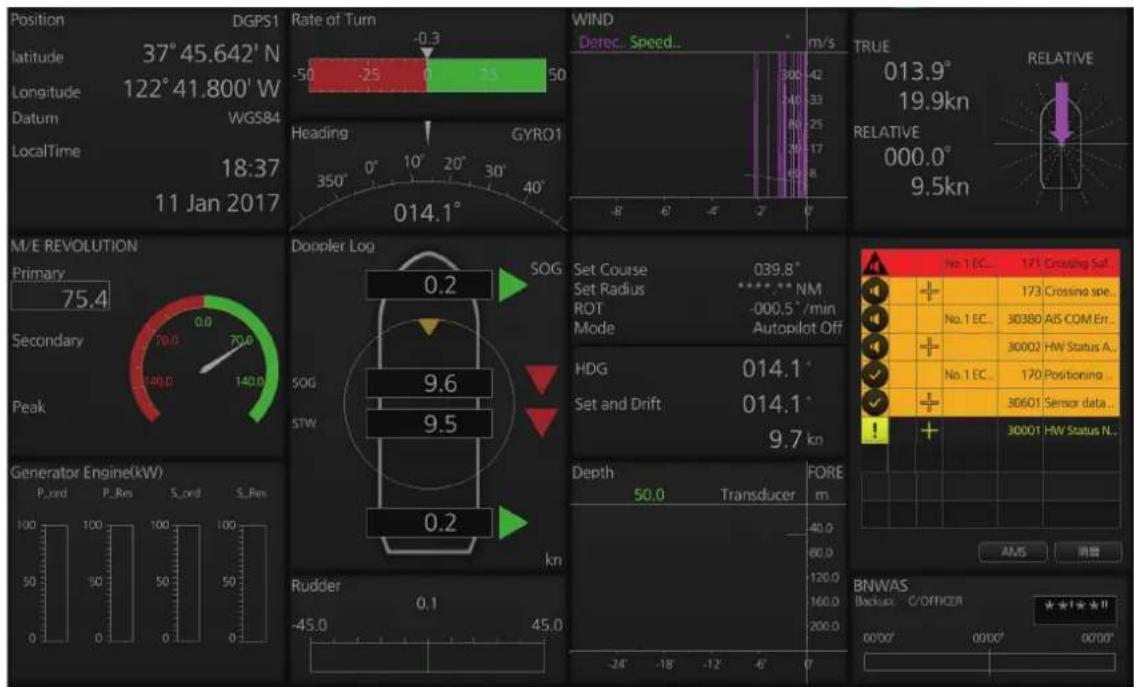Image resolution: width=1134 pixels, height=687 pixels.
Task: Click the Autopilot Off mode text
Action: [798, 328]
